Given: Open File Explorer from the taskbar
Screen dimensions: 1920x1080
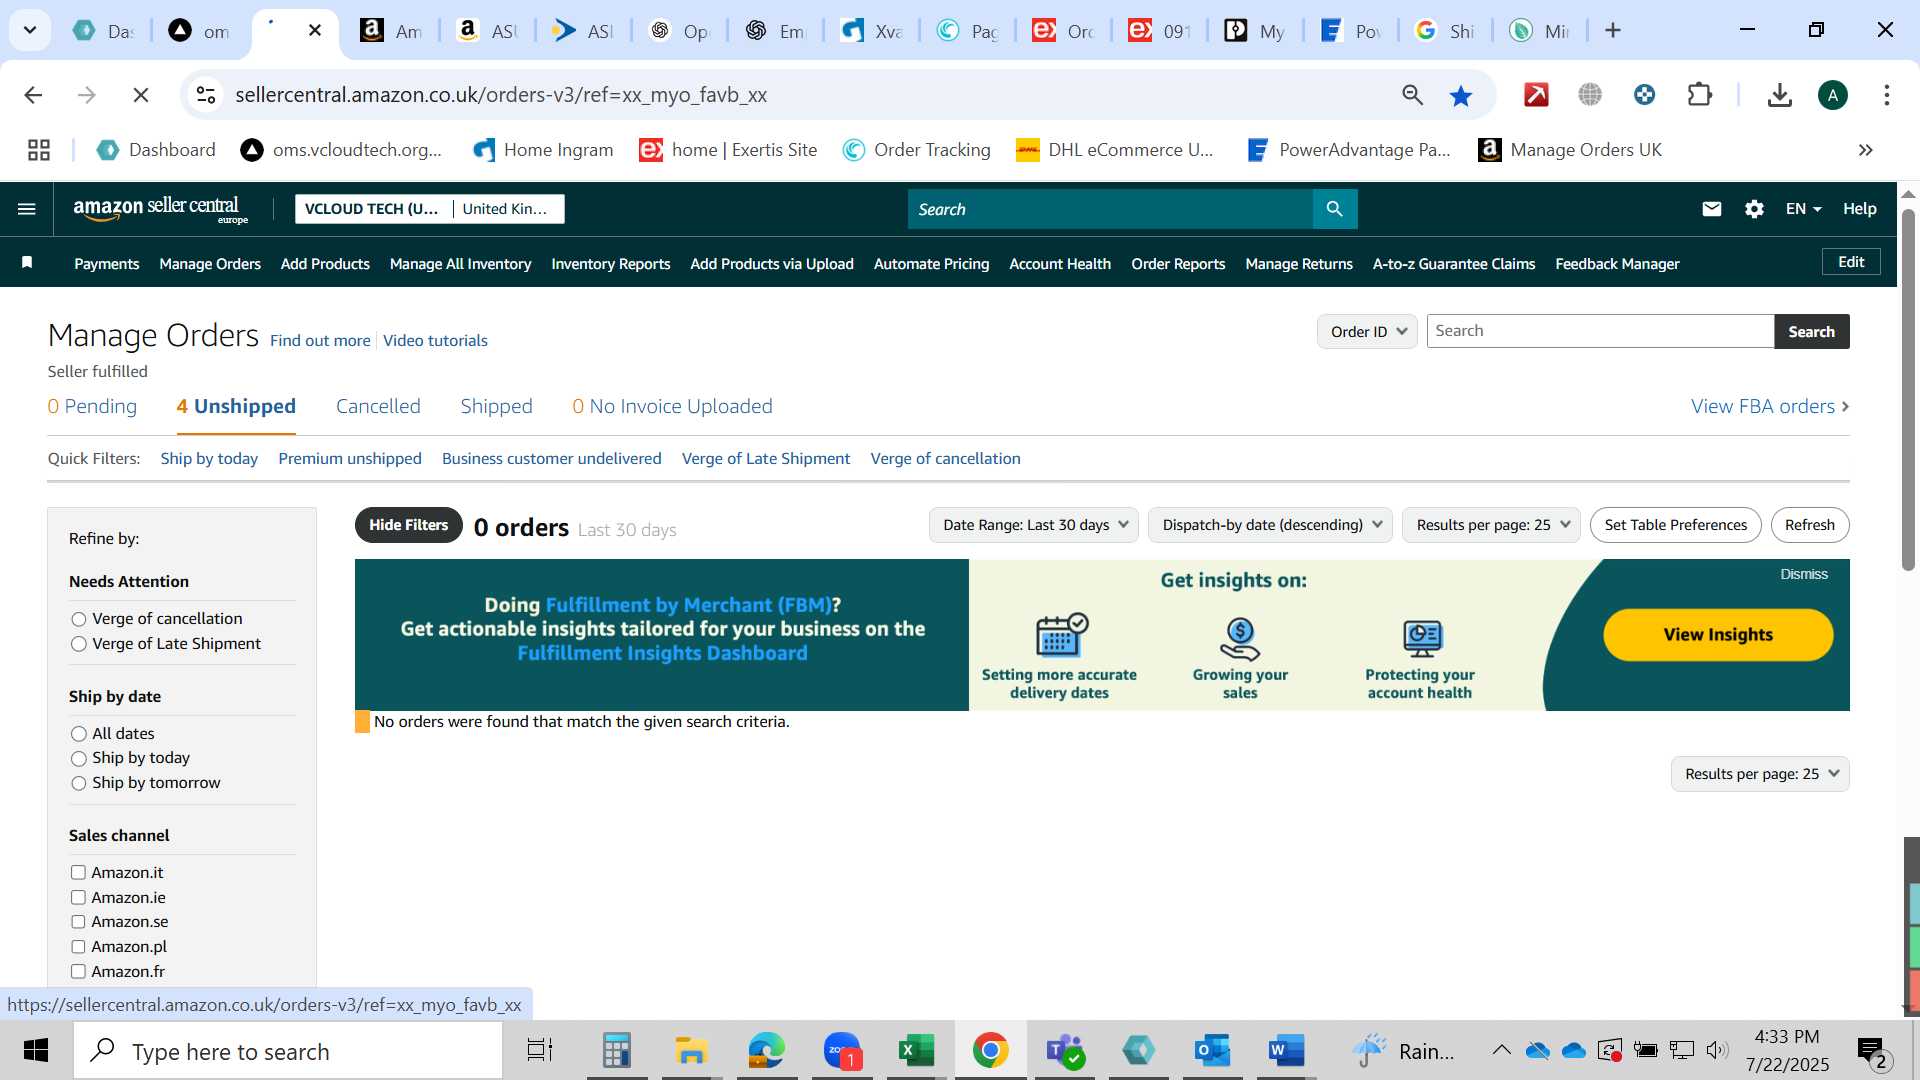Looking at the screenshot, I should pos(690,1050).
